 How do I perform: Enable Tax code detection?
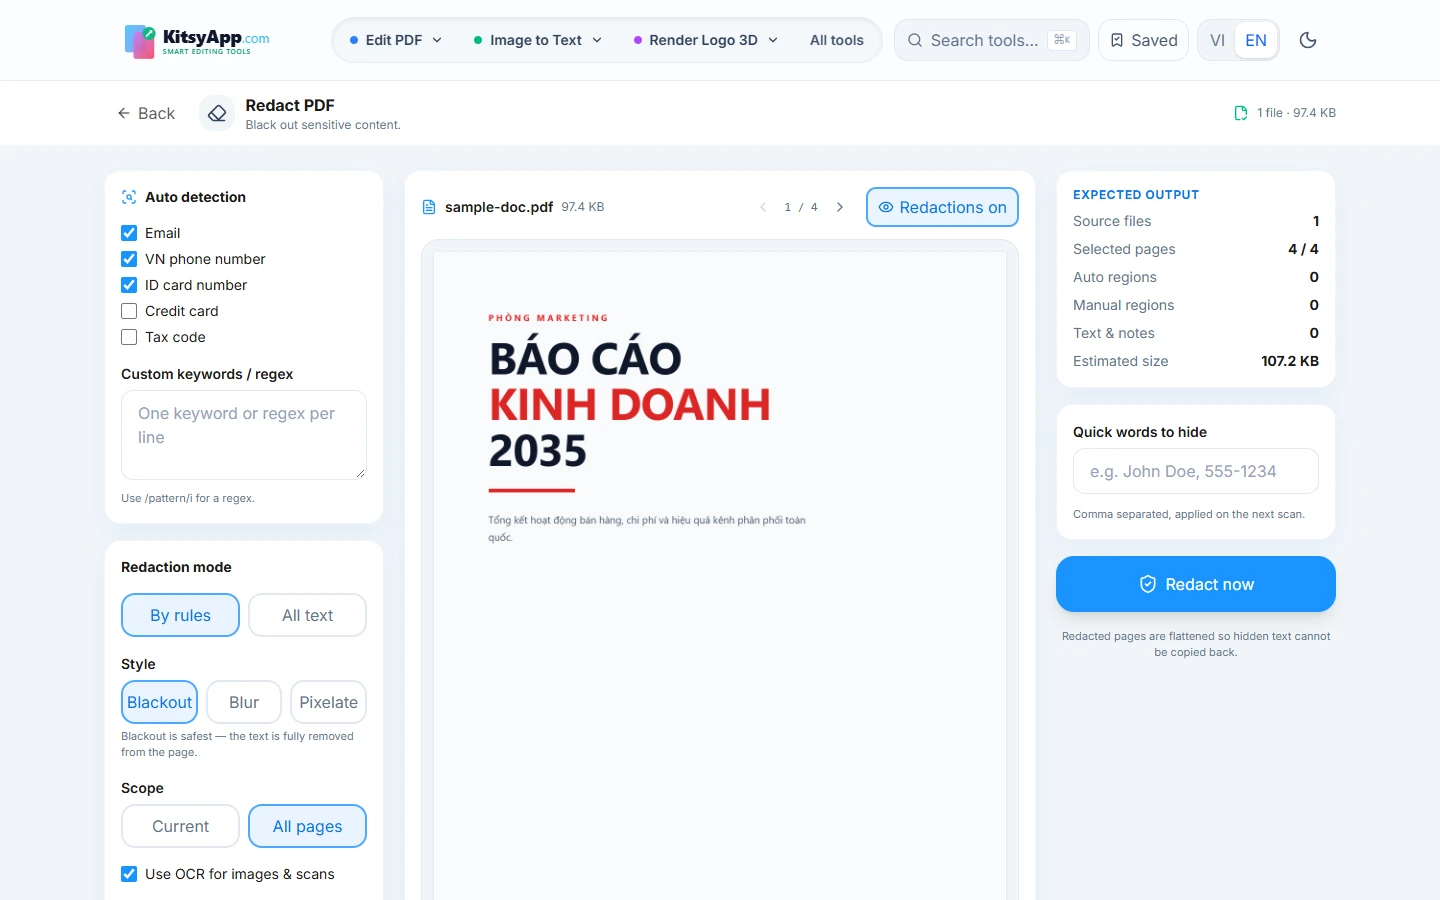[129, 337]
